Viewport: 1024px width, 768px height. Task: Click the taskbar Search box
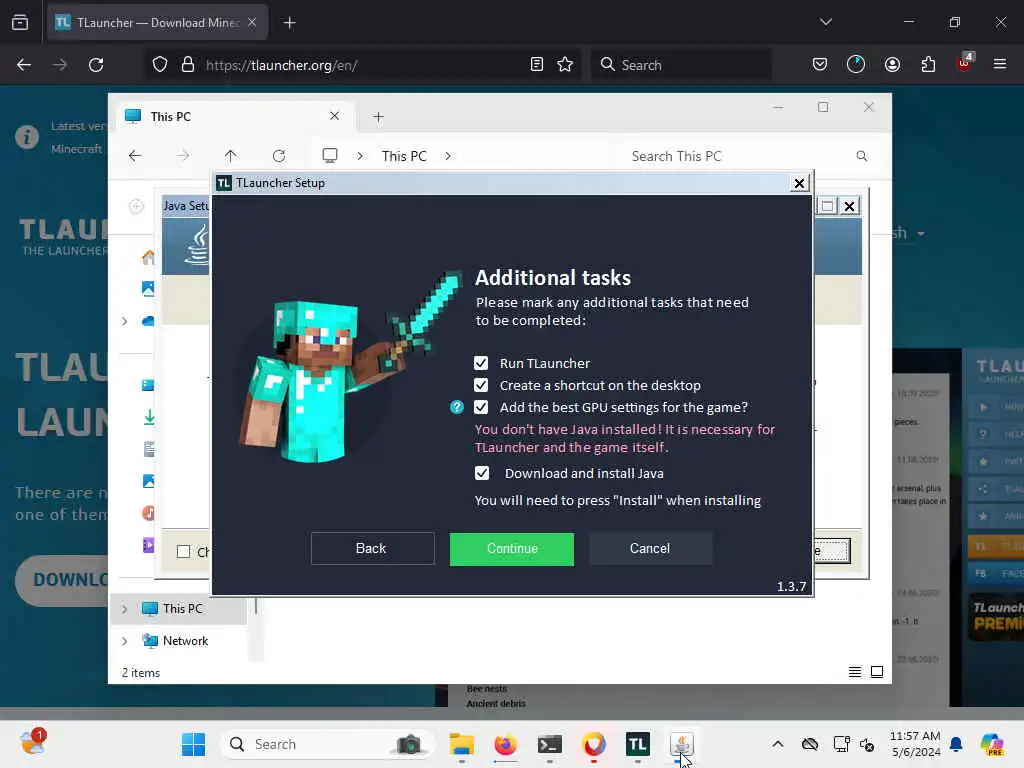(x=327, y=744)
